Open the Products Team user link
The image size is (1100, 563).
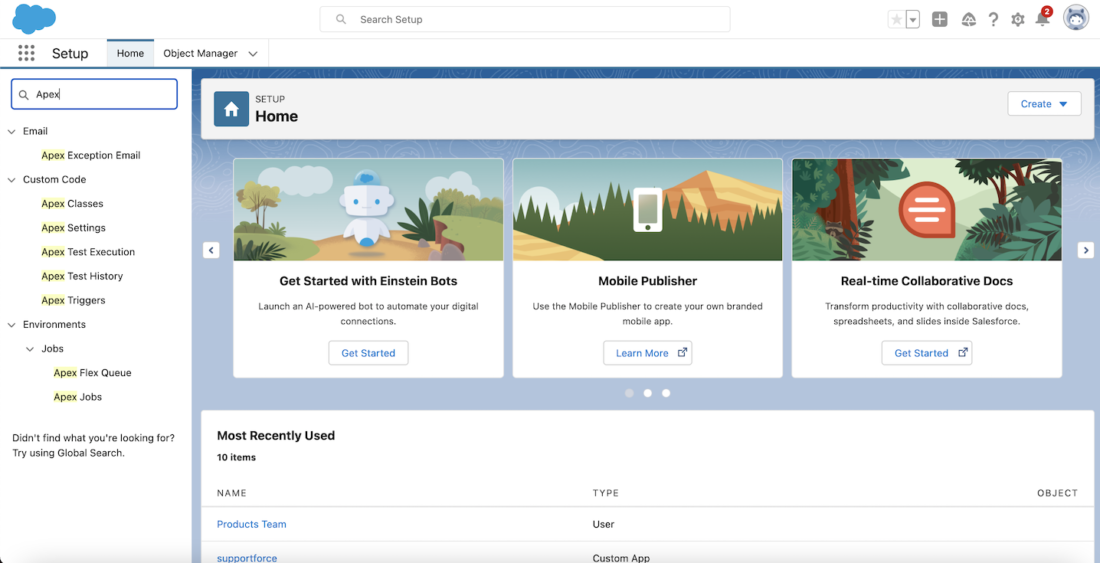pyautogui.click(x=251, y=524)
